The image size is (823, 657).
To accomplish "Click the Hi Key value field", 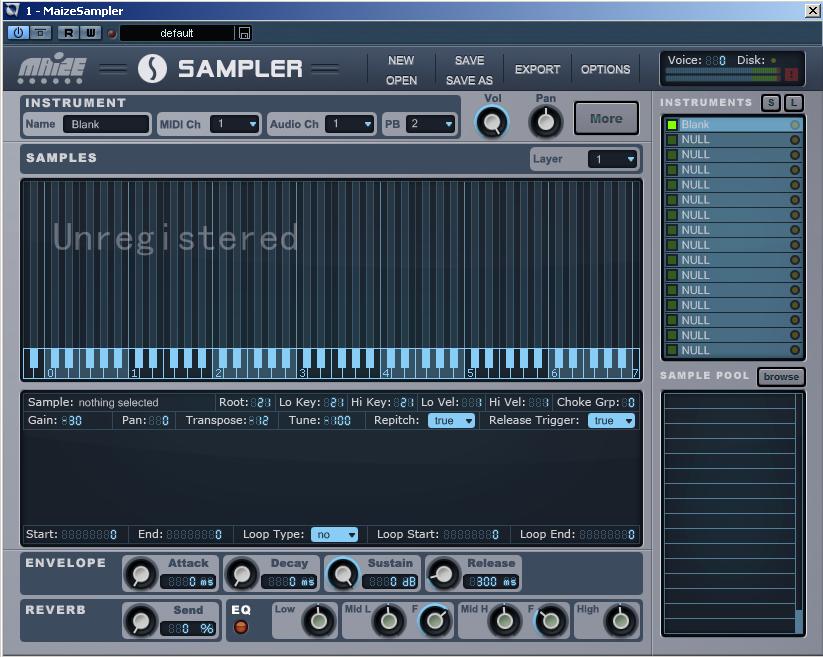I will point(404,402).
